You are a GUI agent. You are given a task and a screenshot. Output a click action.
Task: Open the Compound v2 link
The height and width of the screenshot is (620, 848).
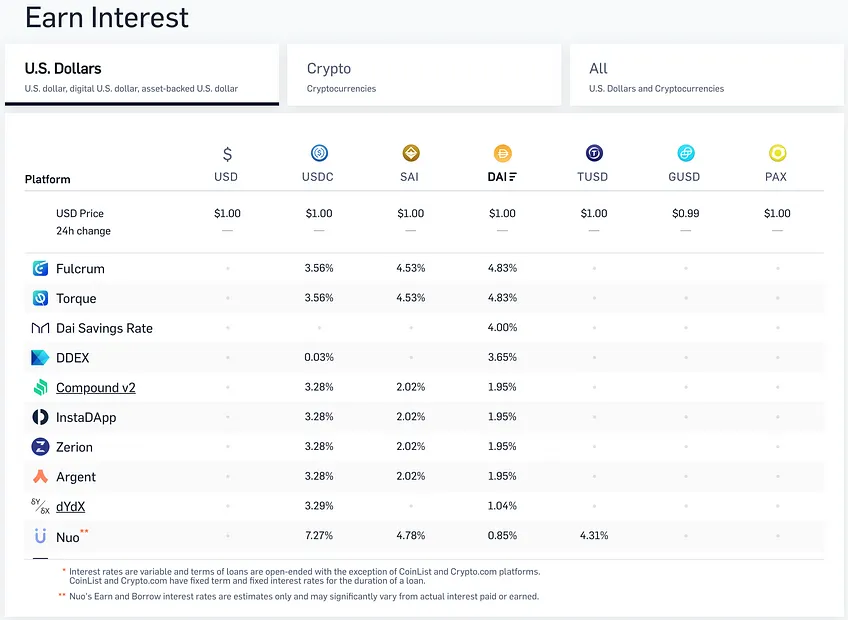(96, 388)
